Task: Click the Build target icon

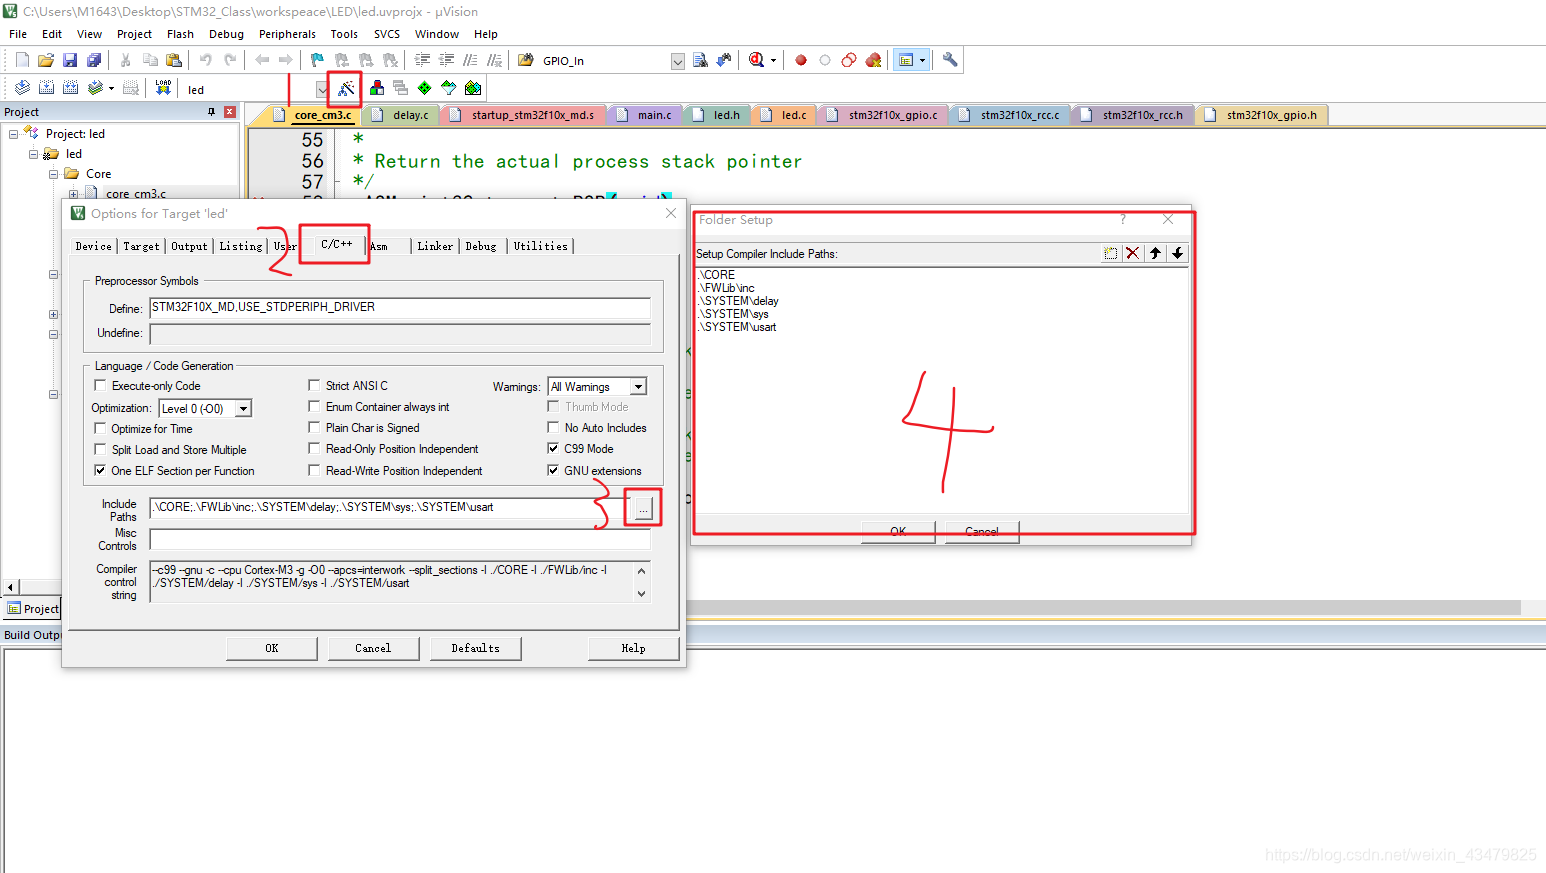Action: click(x=46, y=88)
